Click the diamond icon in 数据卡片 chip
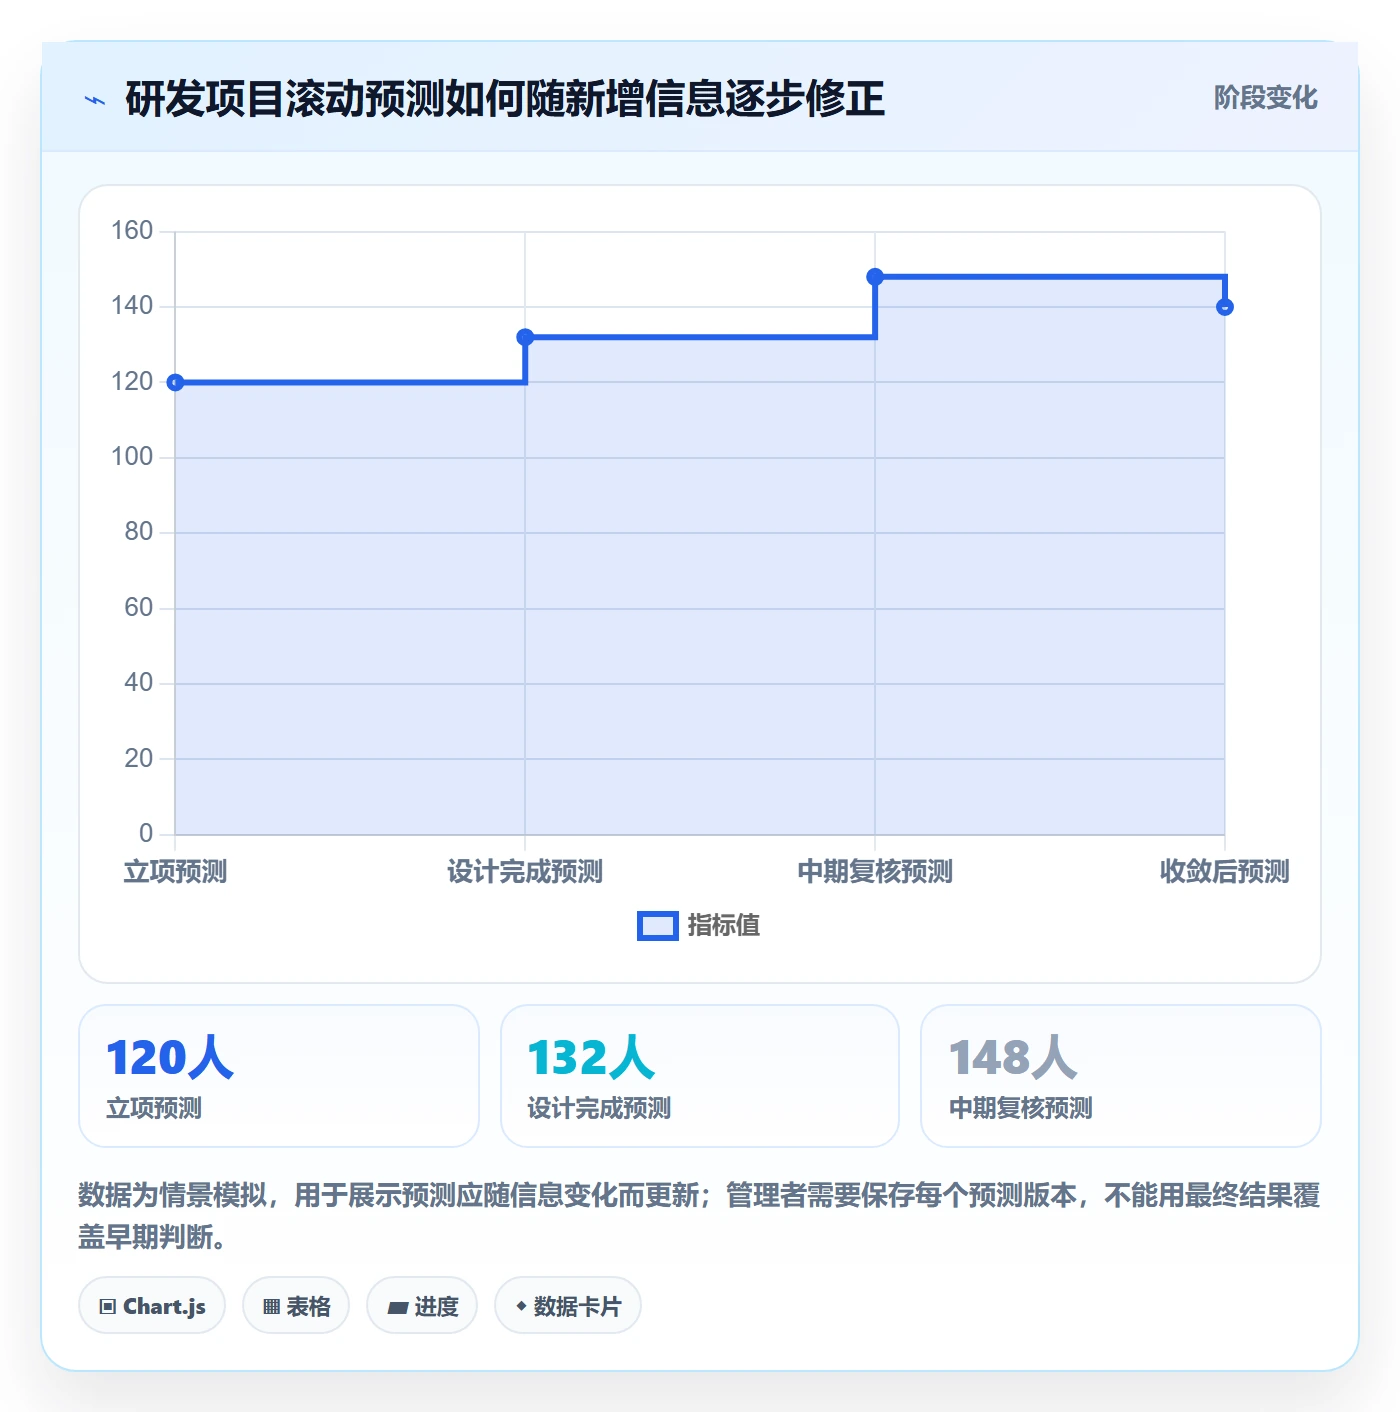 pos(521,1306)
